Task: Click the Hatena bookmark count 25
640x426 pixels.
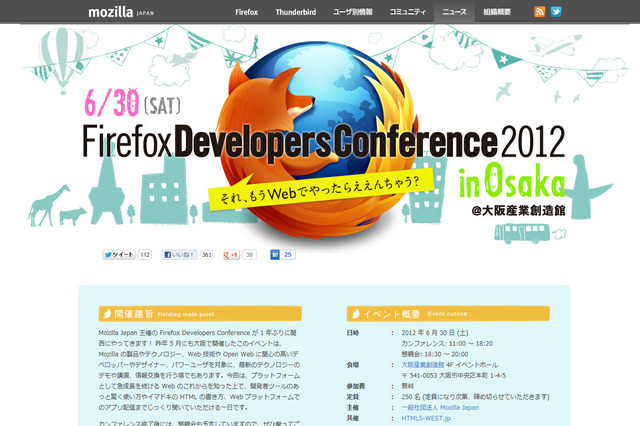Action: point(288,255)
